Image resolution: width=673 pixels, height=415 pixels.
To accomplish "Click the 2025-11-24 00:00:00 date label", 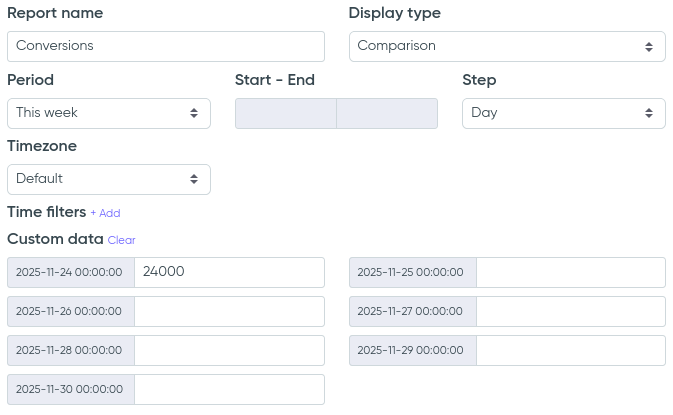I will coord(70,272).
